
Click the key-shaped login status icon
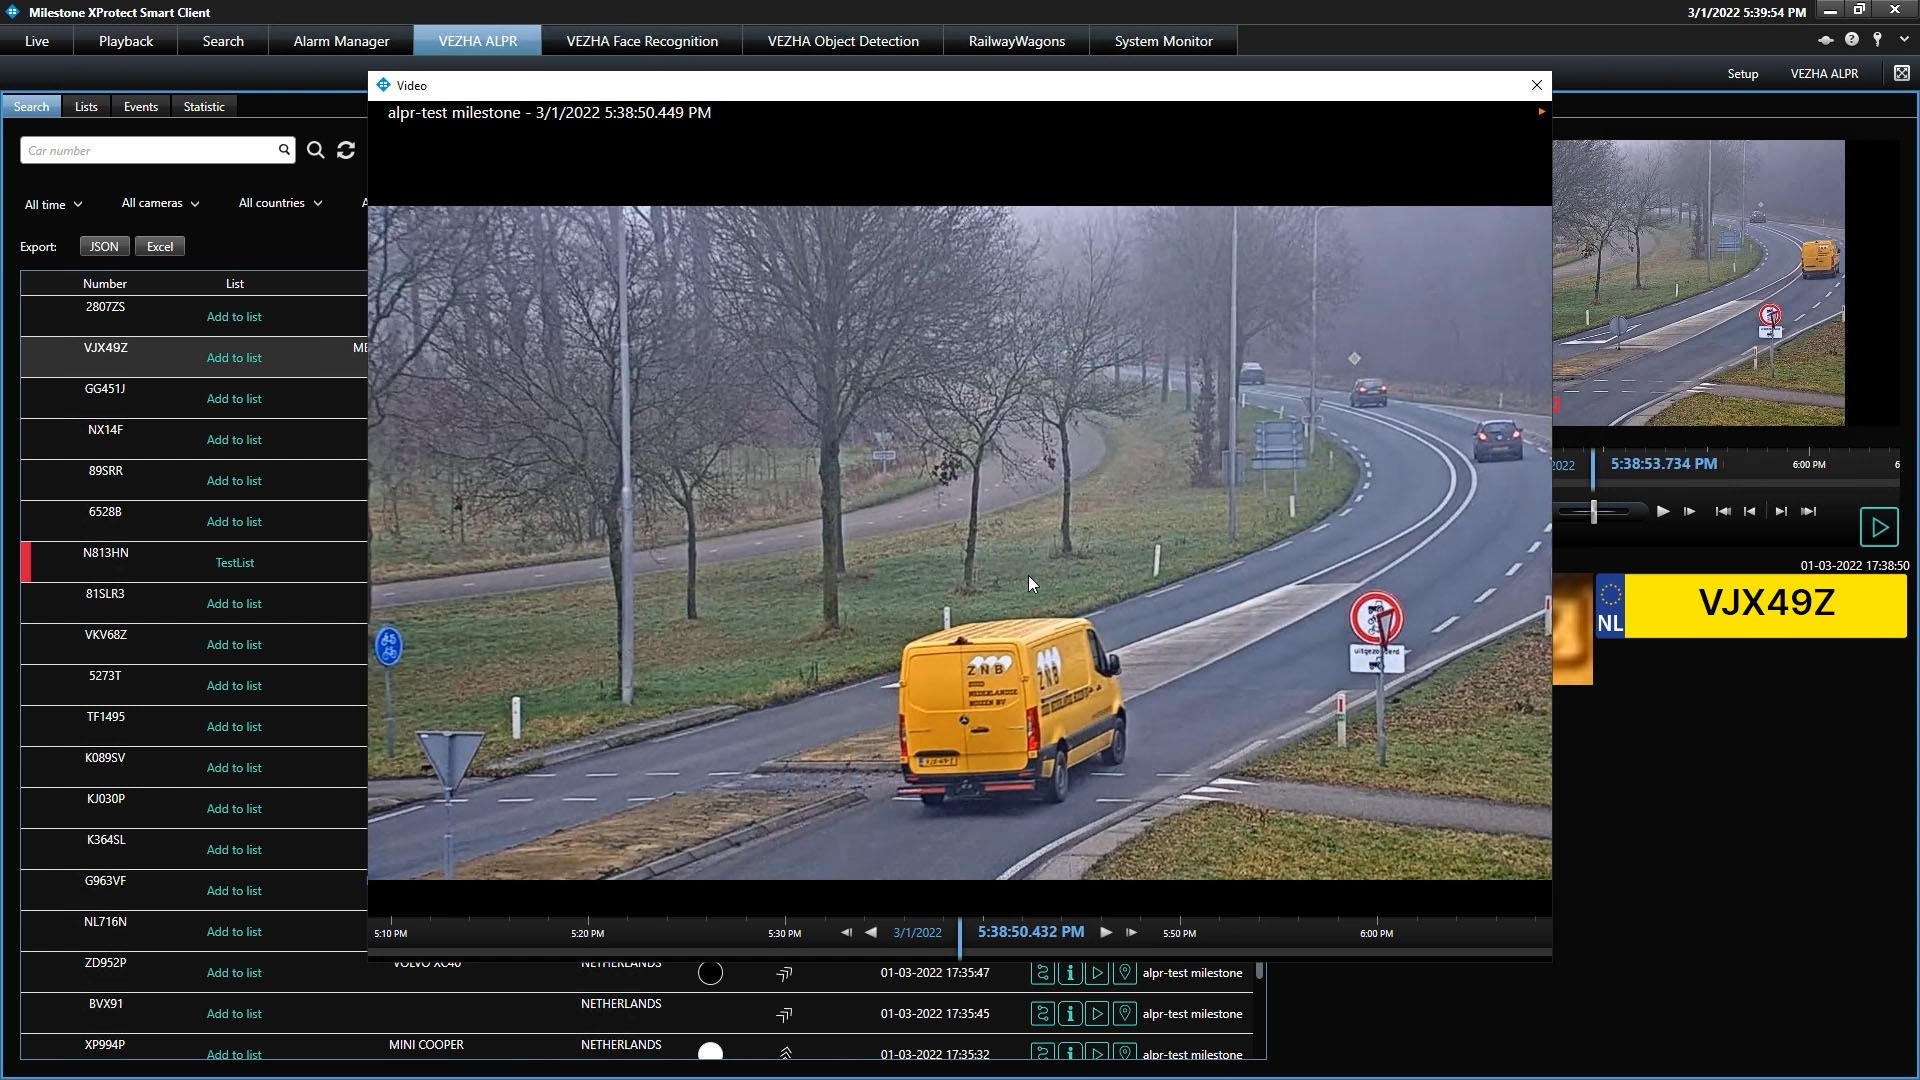point(1877,40)
